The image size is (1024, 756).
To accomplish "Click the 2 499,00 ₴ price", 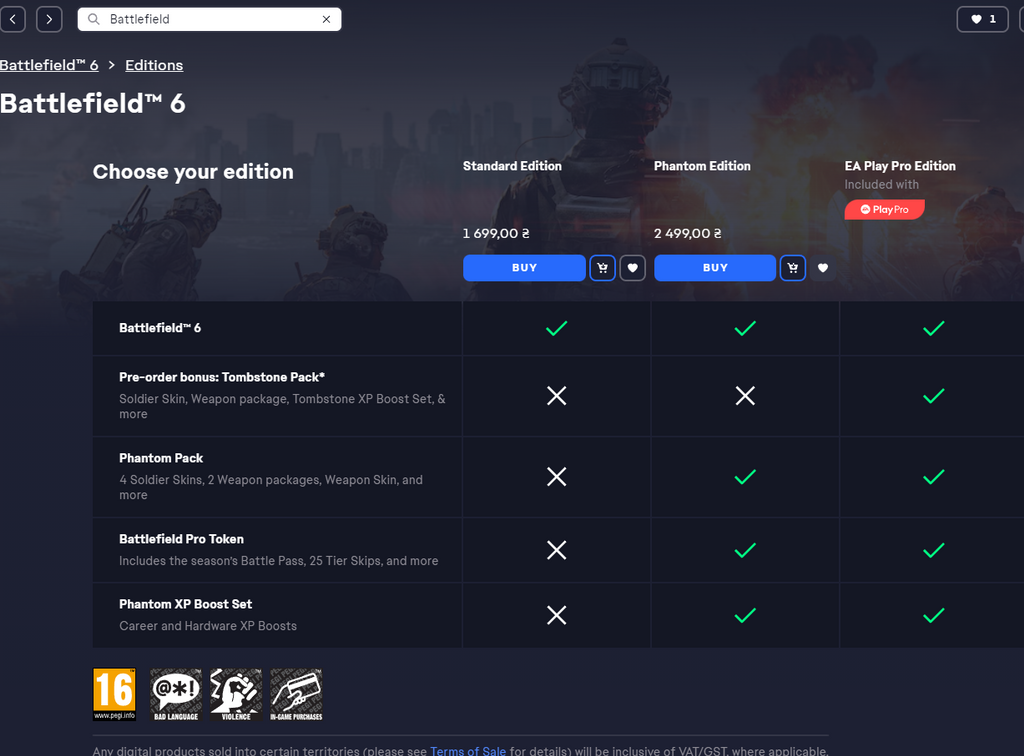I will (687, 233).
